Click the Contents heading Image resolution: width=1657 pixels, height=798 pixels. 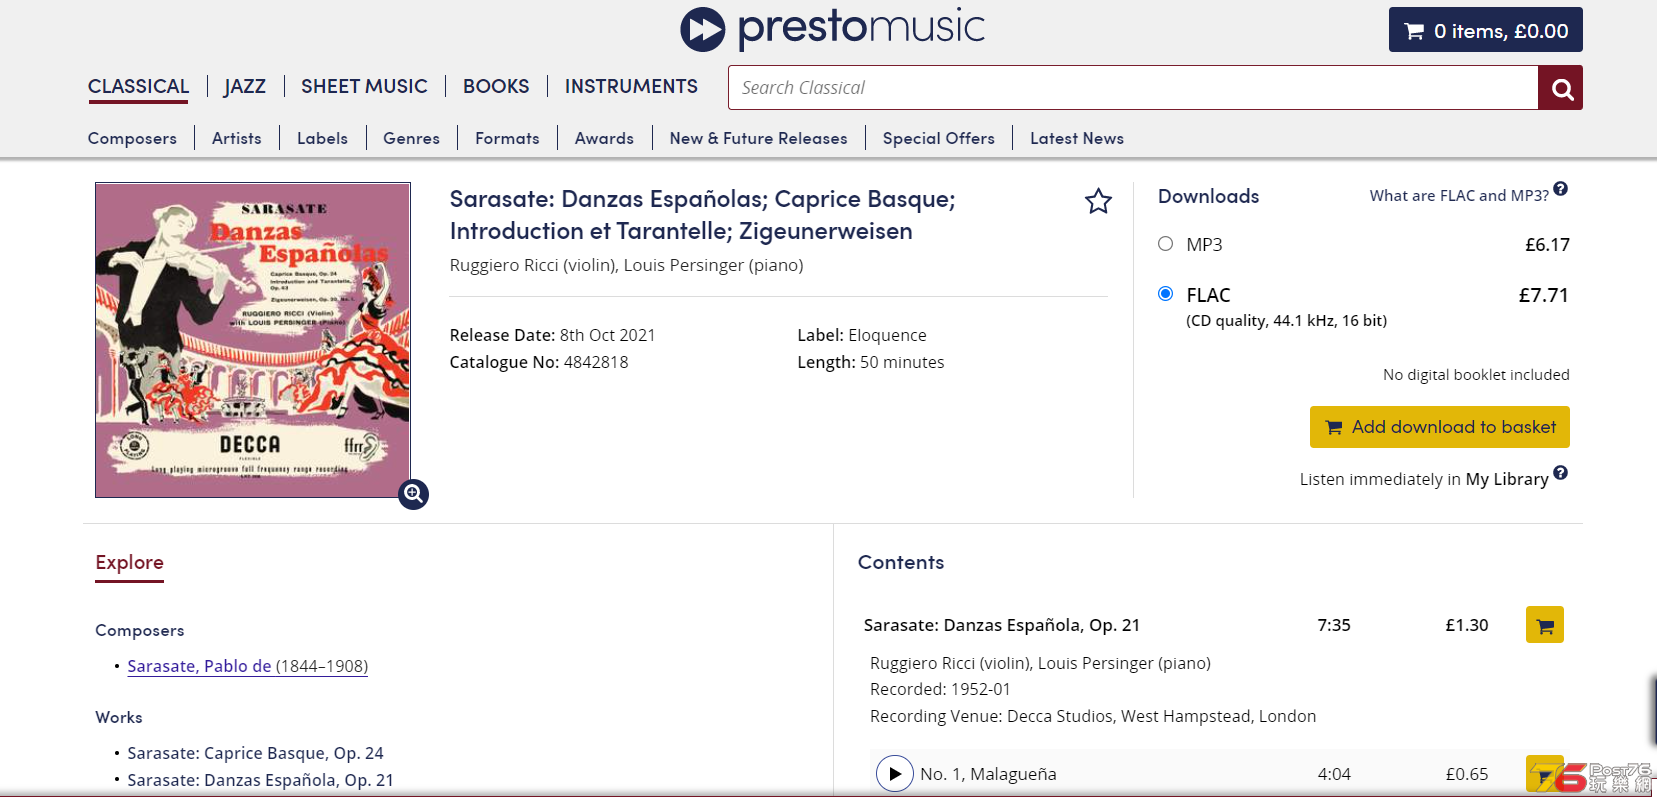click(x=901, y=562)
